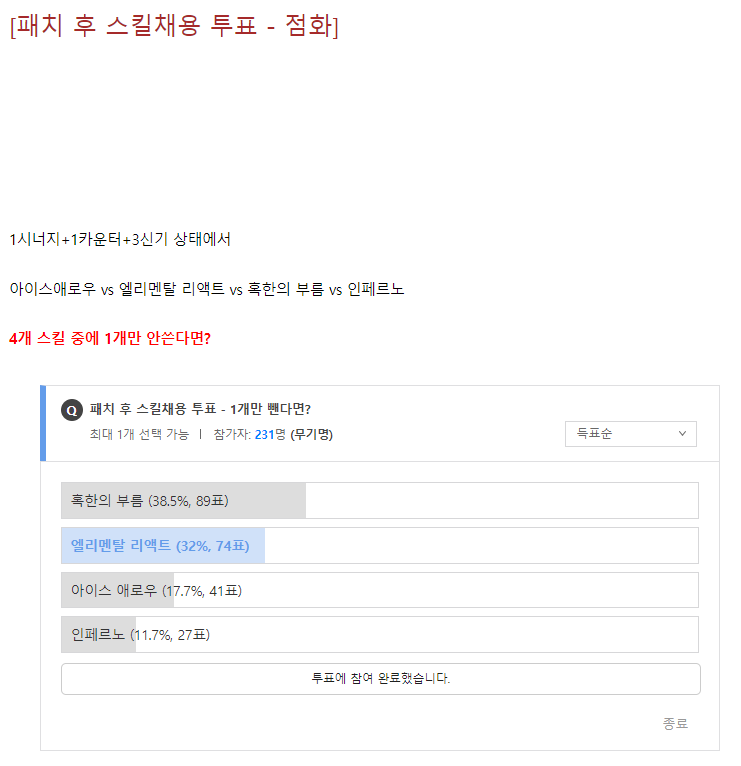
Task: Click the 231 participant count
Action: 264,434
